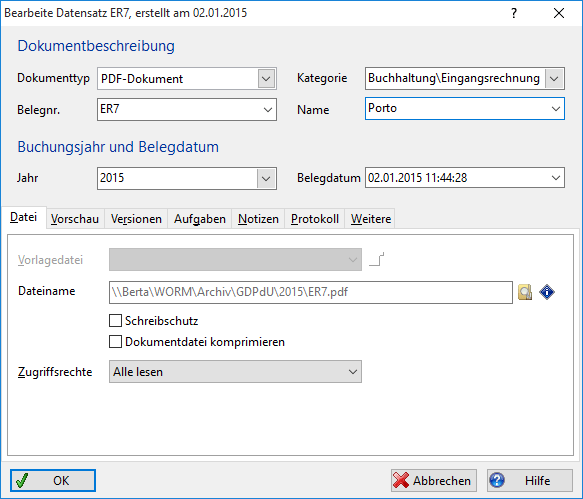Tick Dokumentdatei komprimieren checkbox
Screen dimensions: 583x499
115,341
